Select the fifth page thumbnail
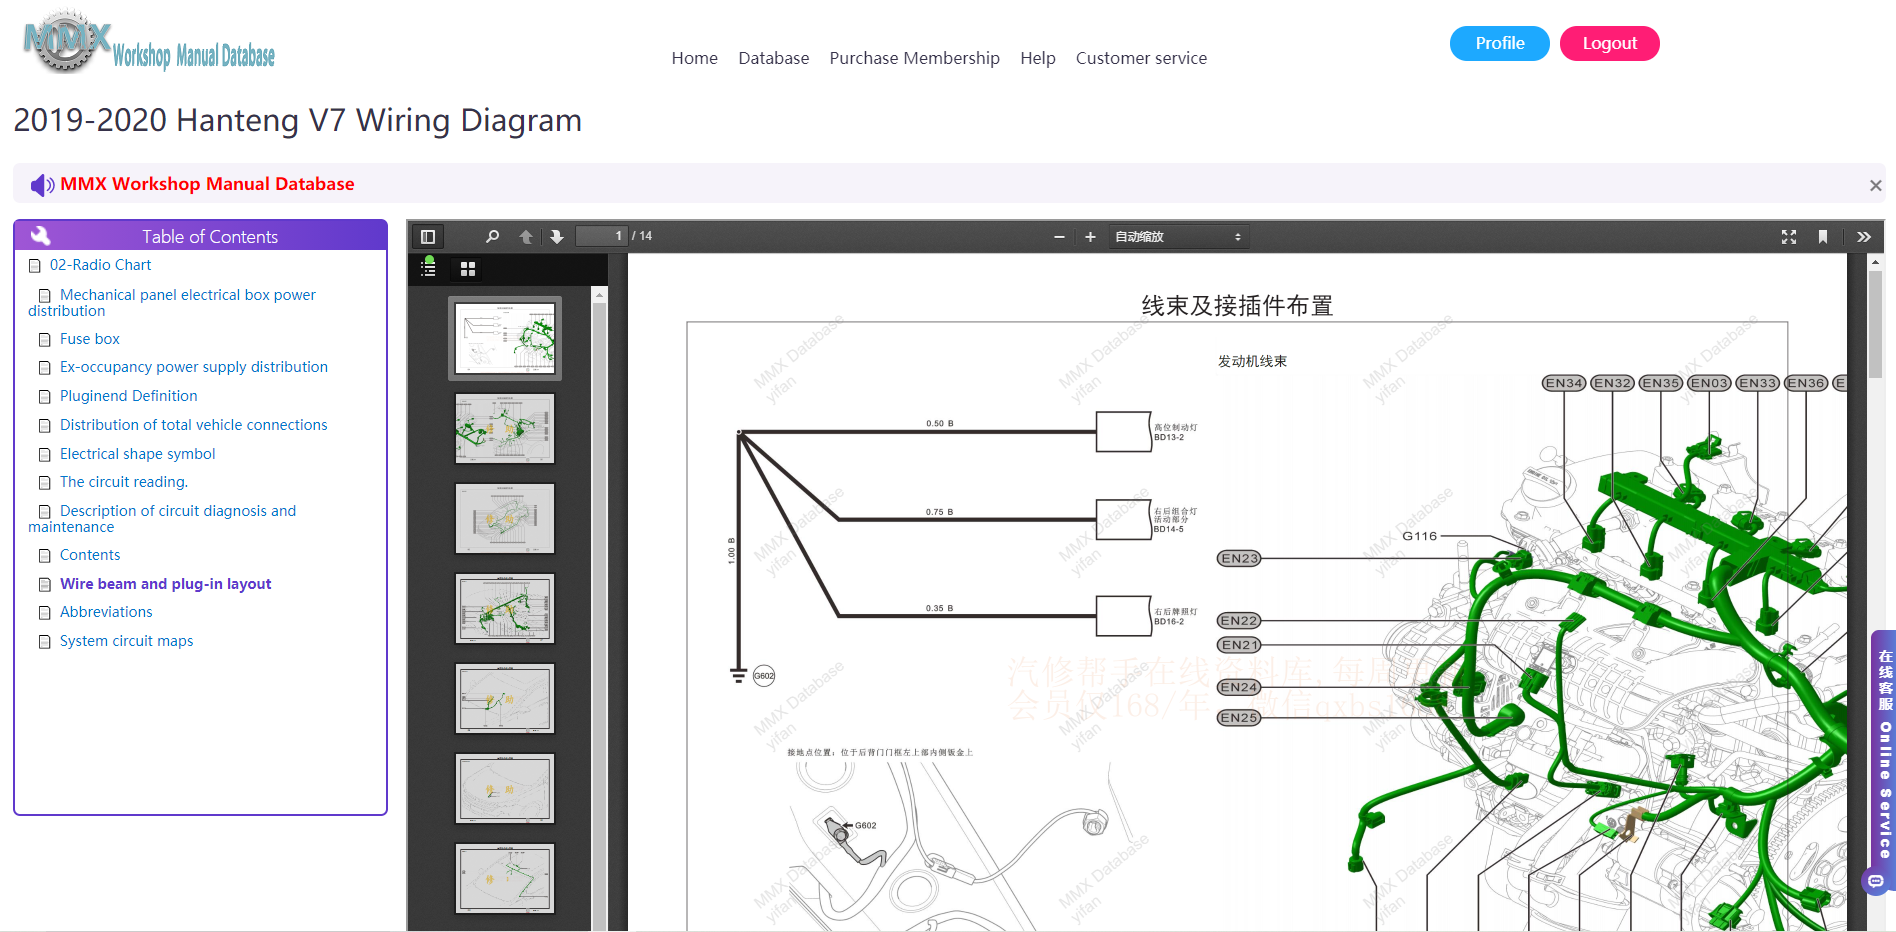 point(505,699)
